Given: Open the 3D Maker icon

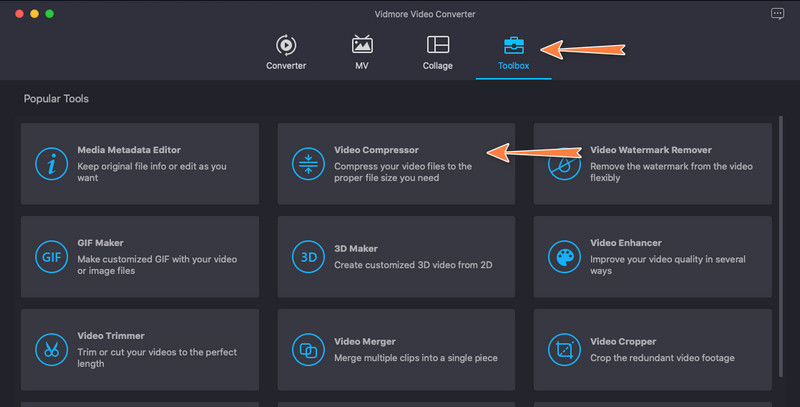Looking at the screenshot, I should [x=307, y=256].
